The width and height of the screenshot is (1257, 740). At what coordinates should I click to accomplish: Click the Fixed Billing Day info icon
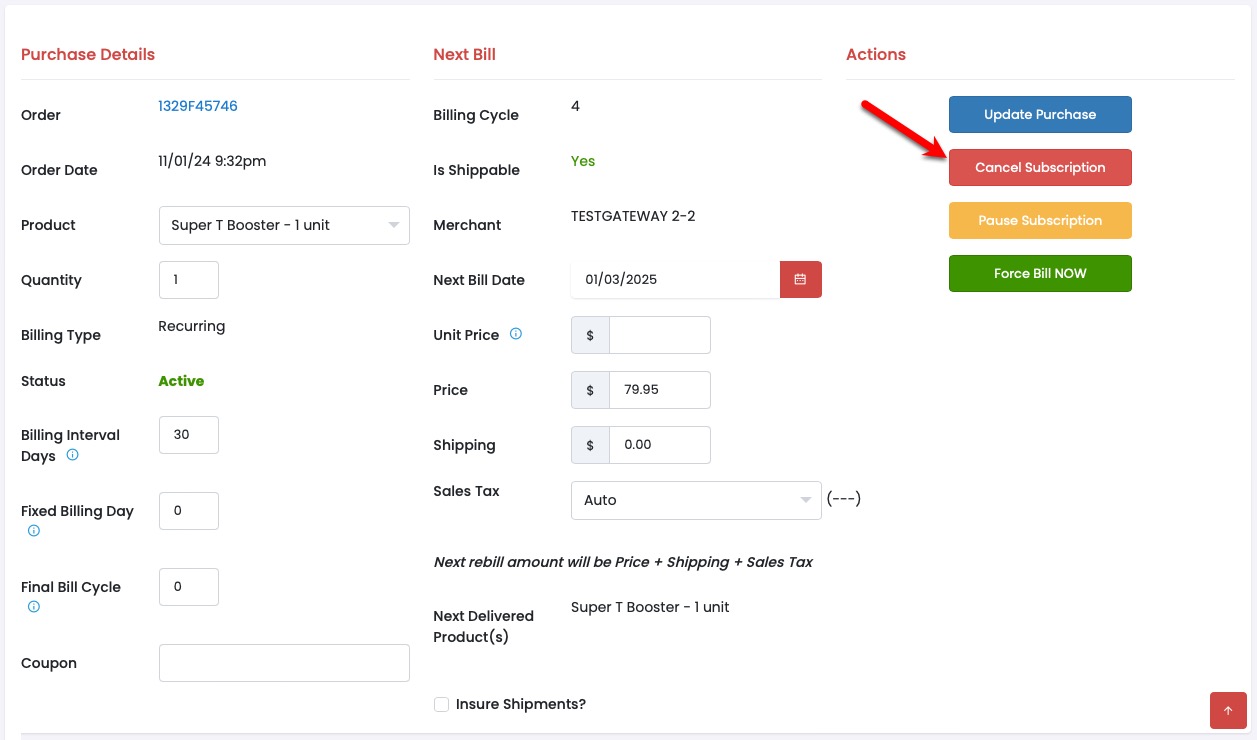coord(34,531)
